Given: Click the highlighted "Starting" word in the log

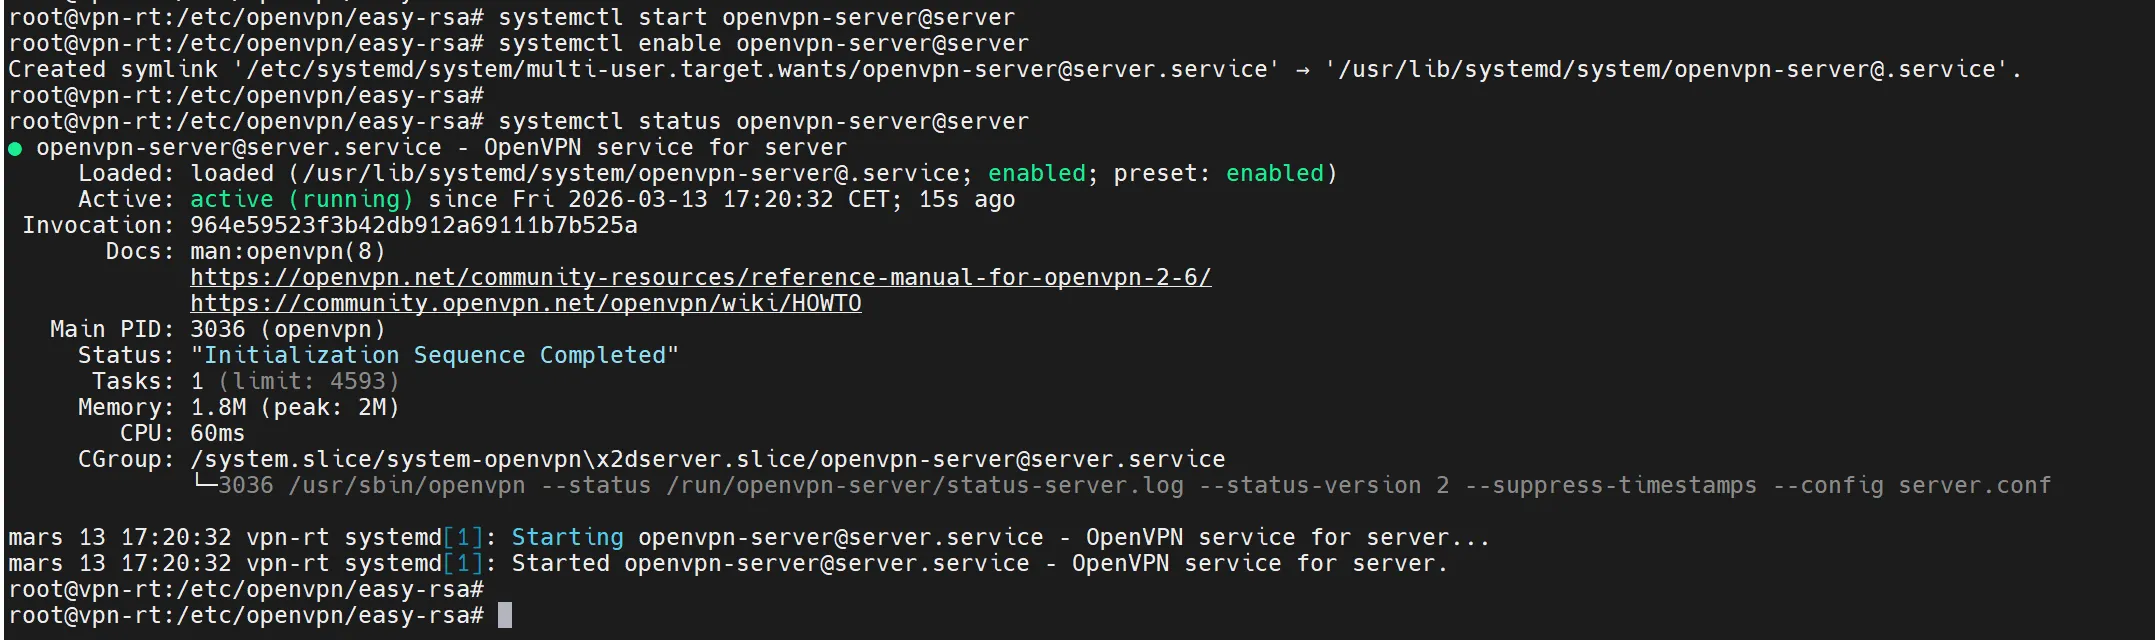Looking at the screenshot, I should 567,538.
